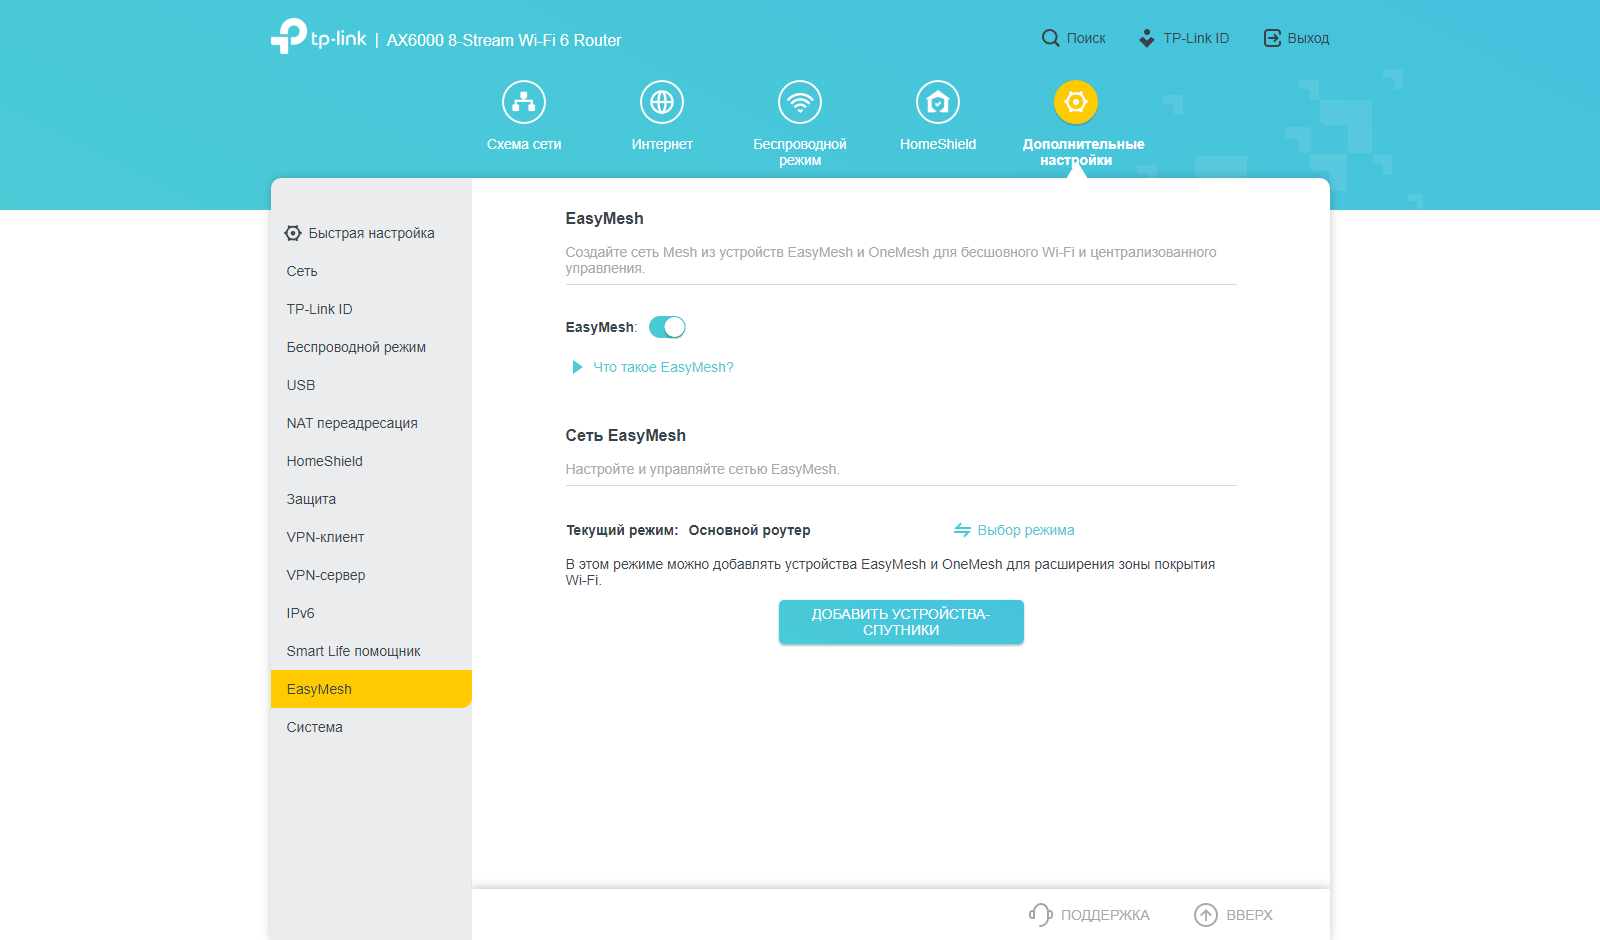Open Защита in the sidebar

point(371,499)
